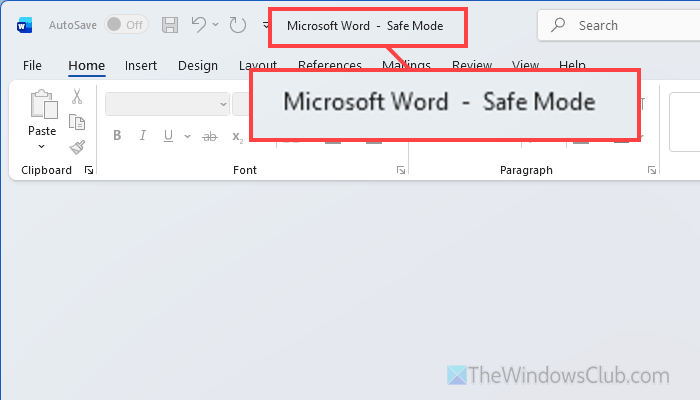This screenshot has height=400, width=700.
Task: Toggle Italic formatting
Action: coord(143,136)
